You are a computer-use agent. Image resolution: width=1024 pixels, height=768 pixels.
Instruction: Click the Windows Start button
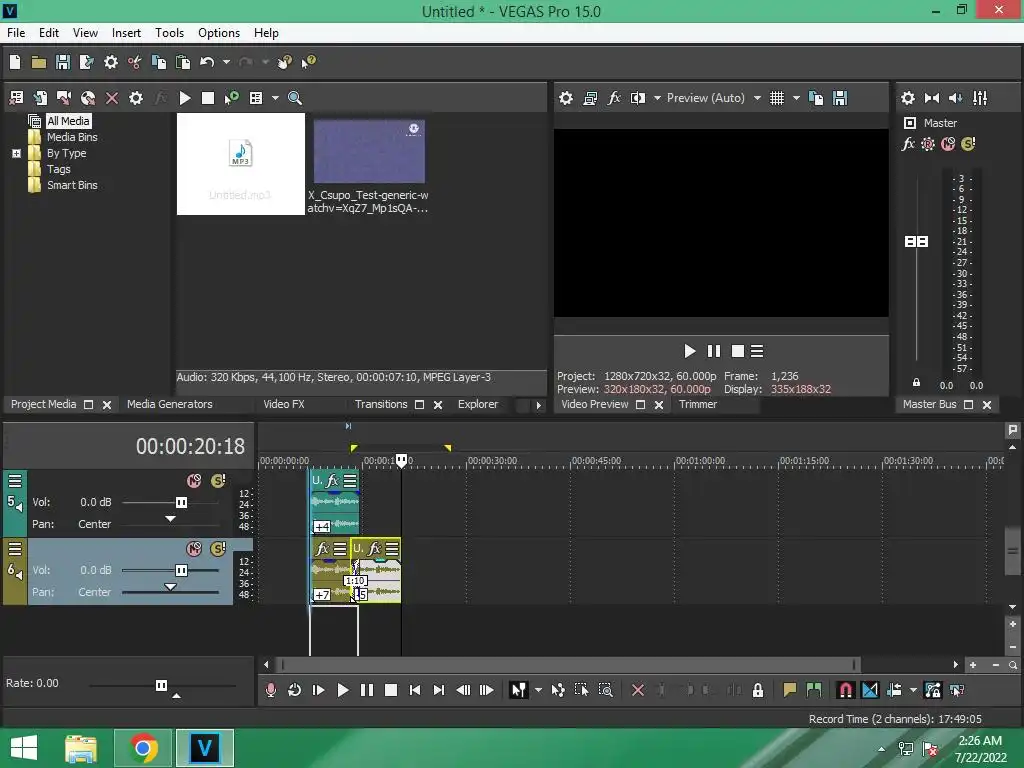pyautogui.click(x=24, y=748)
